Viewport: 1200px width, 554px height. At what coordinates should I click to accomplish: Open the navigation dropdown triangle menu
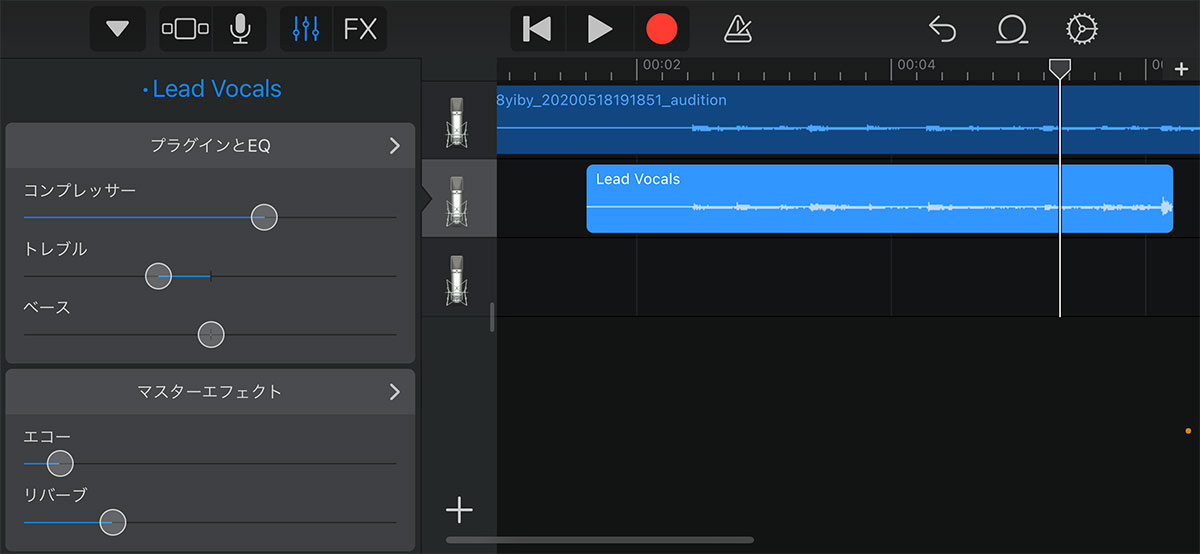[118, 29]
